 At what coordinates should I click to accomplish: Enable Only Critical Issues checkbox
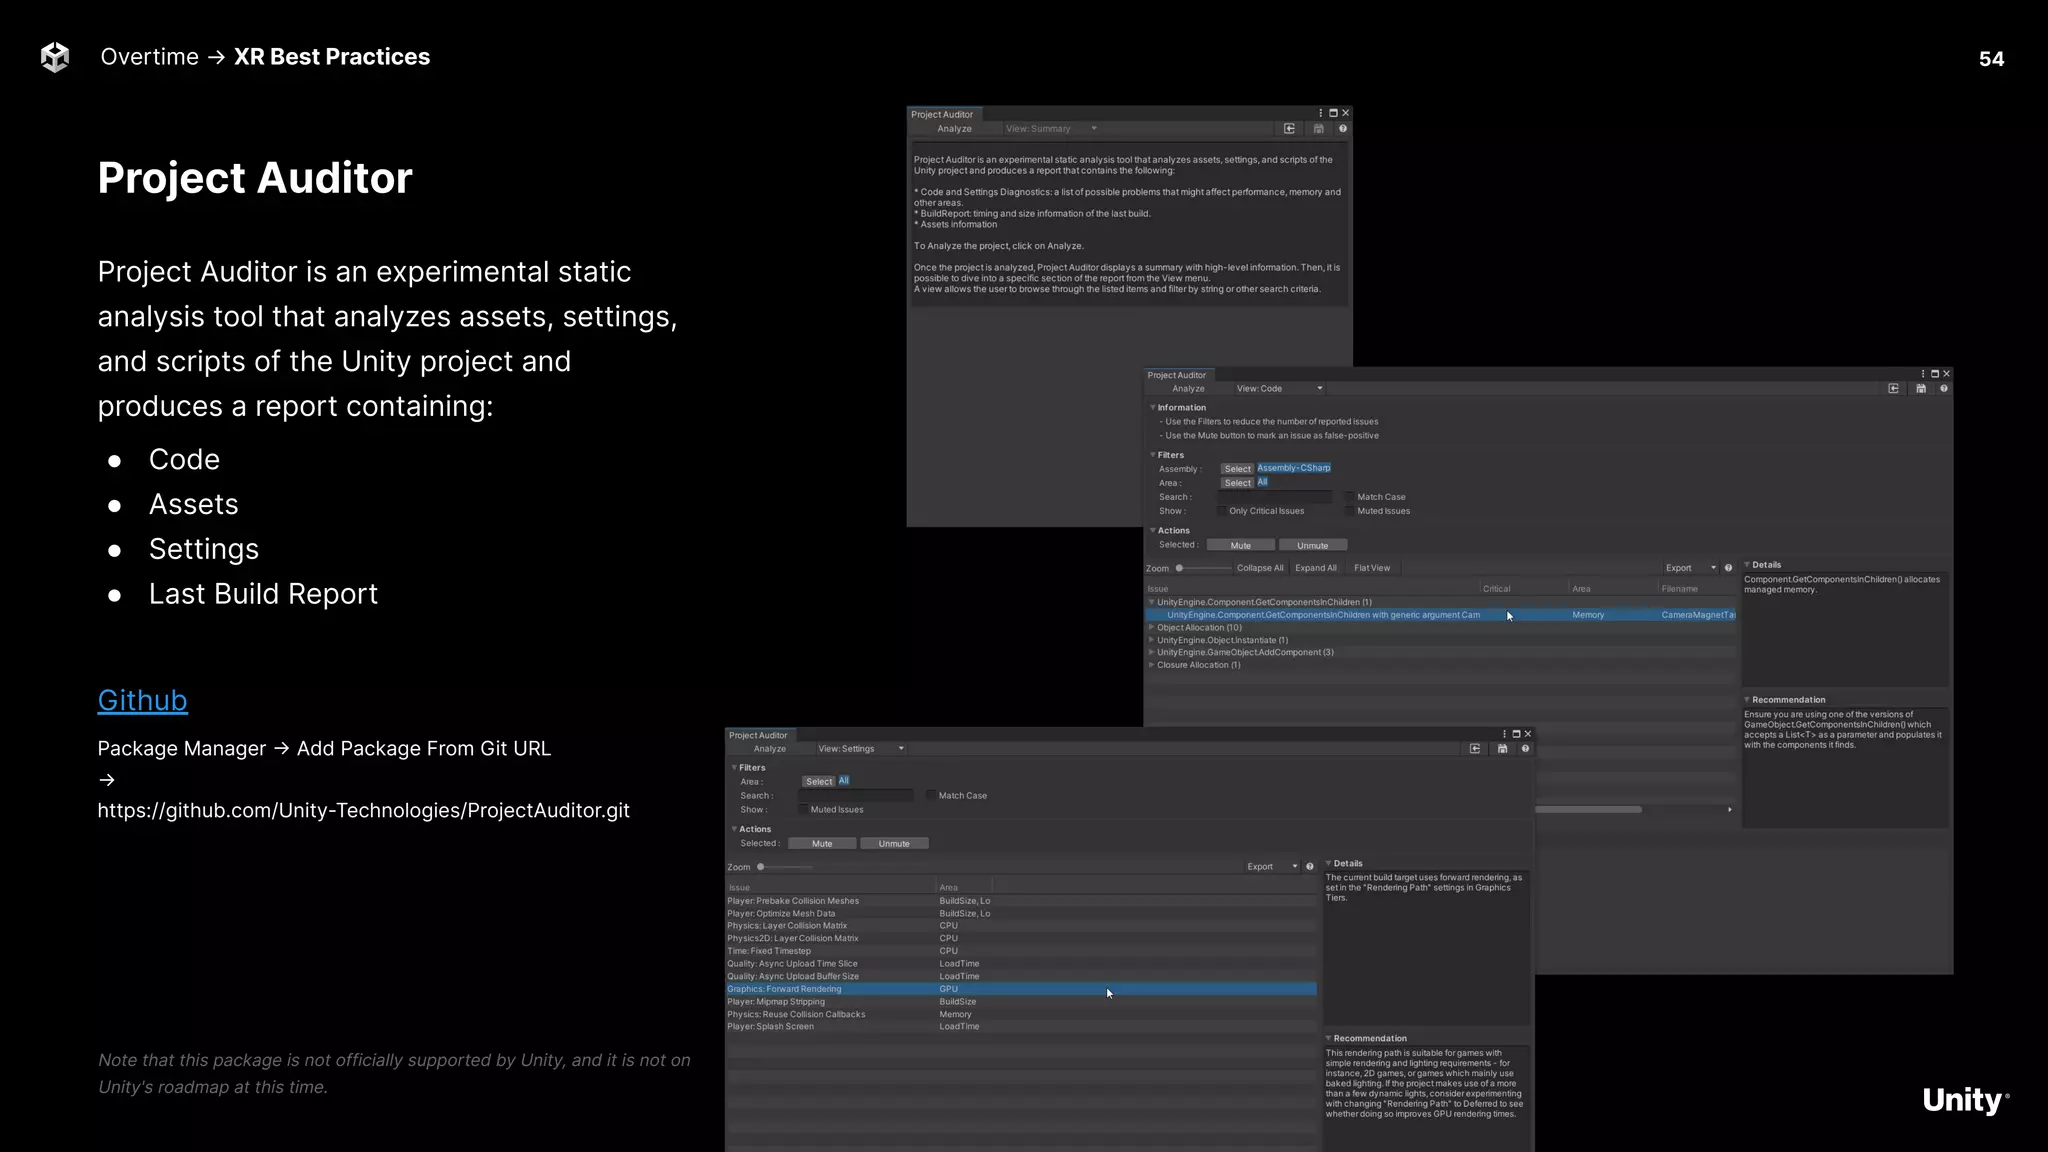[x=1222, y=511]
